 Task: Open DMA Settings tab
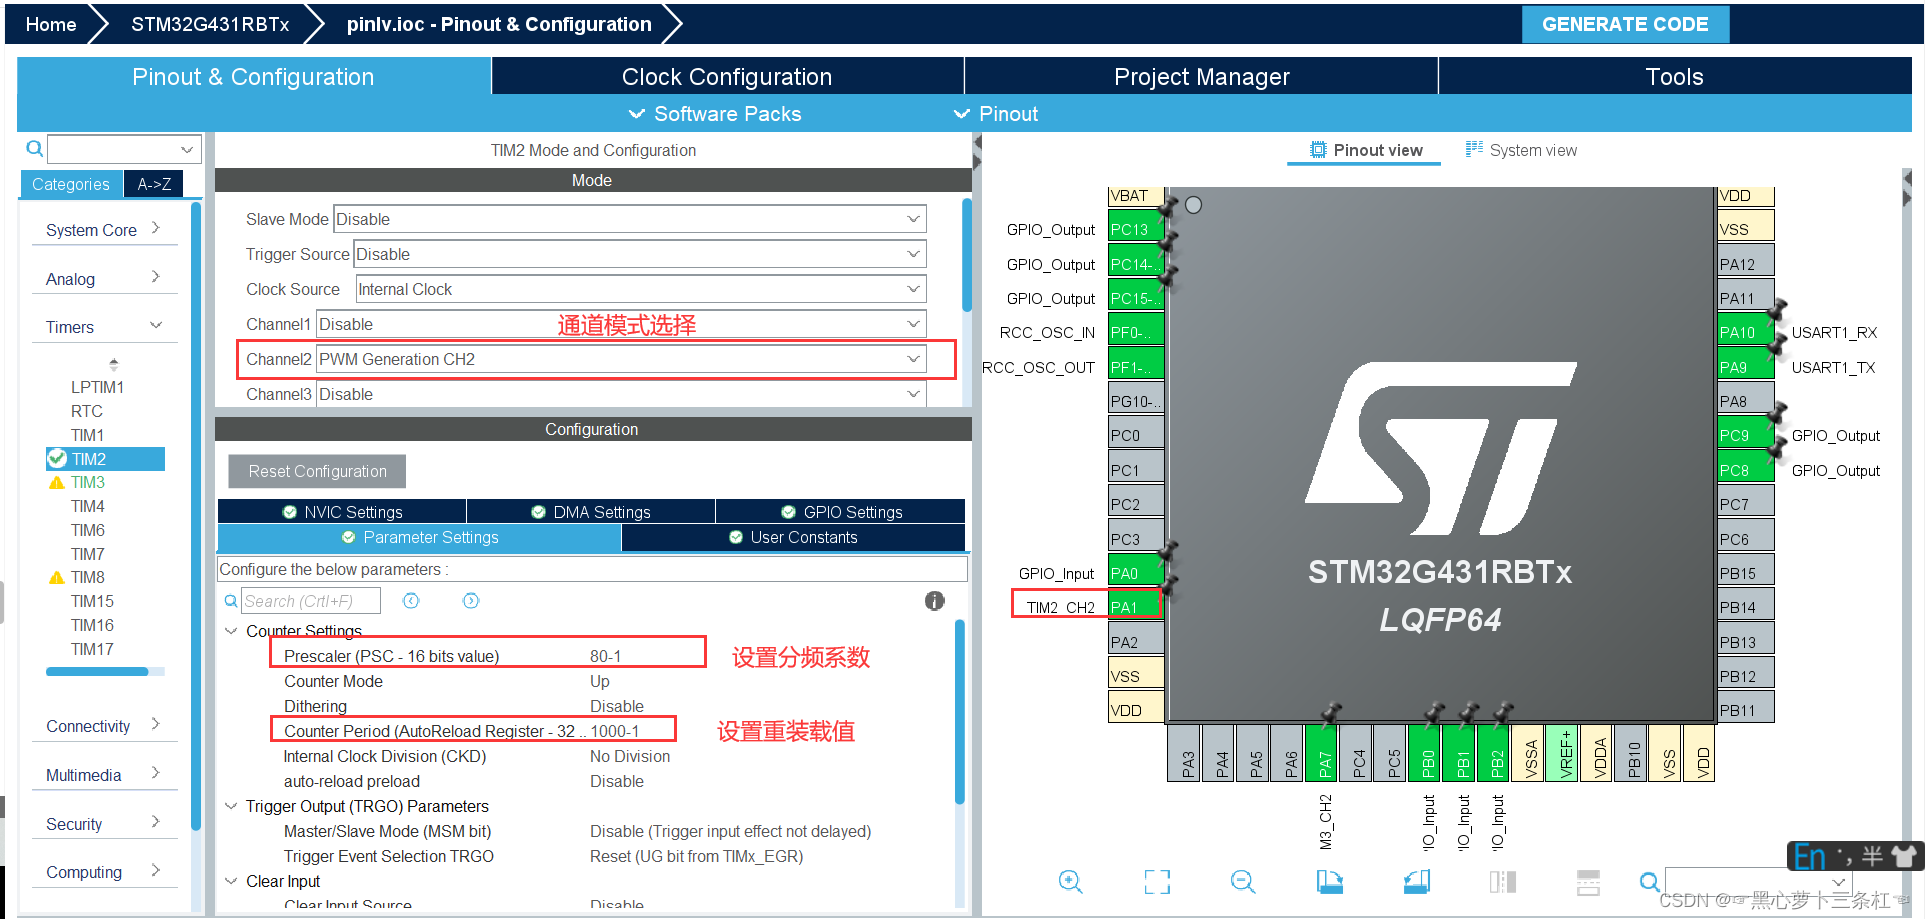[x=591, y=512]
